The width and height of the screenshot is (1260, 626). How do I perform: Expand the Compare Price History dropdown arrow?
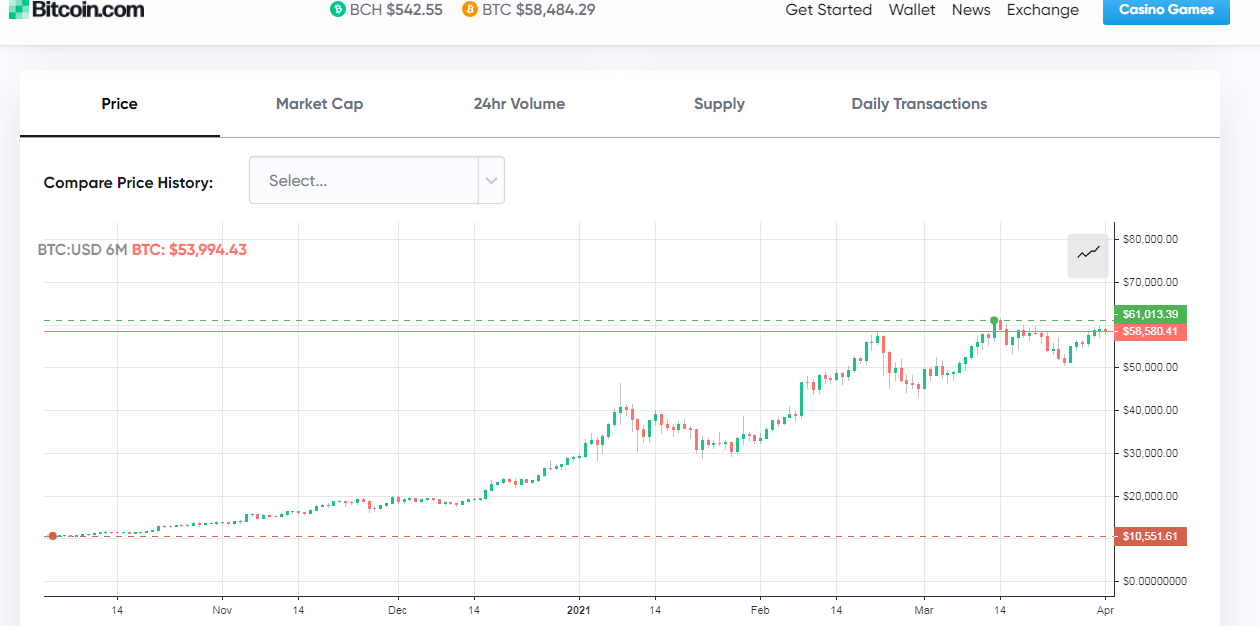click(x=491, y=181)
